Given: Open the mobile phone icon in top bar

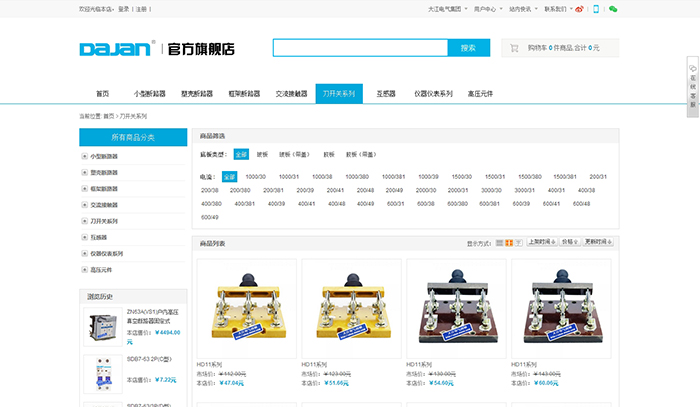Looking at the screenshot, I should click(596, 9).
